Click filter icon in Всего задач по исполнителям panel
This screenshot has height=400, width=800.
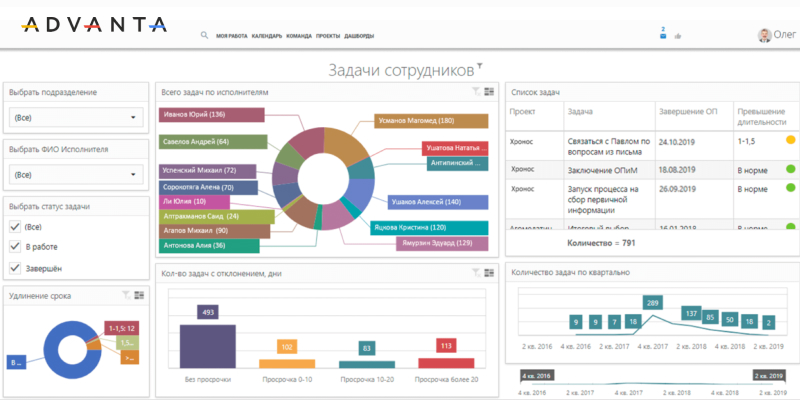tap(476, 92)
